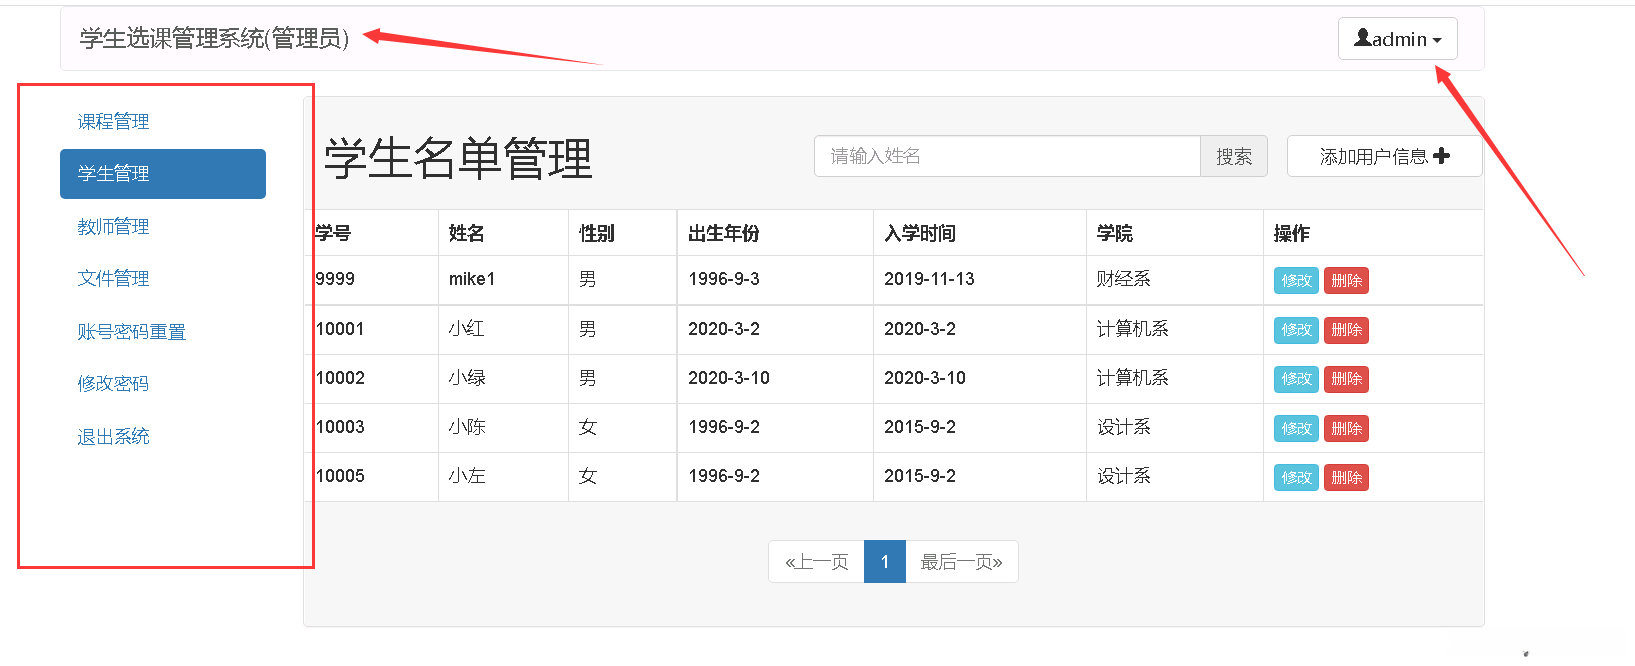Jump to last page via 最后一页»
The width and height of the screenshot is (1635, 666).
tap(962, 562)
